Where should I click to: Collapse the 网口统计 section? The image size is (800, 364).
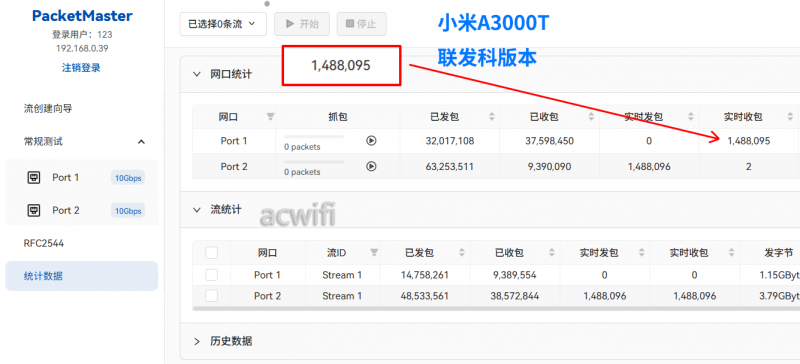click(197, 74)
